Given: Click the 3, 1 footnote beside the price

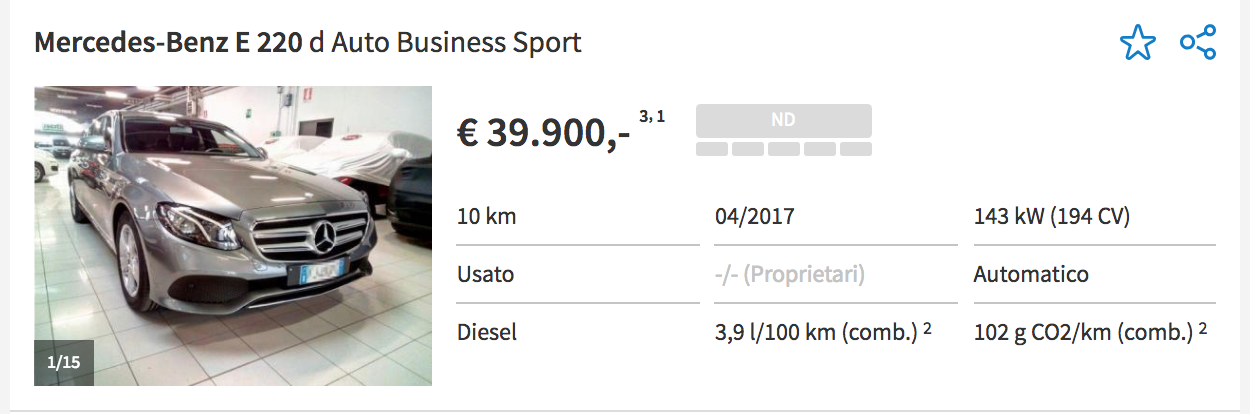Looking at the screenshot, I should [x=652, y=117].
